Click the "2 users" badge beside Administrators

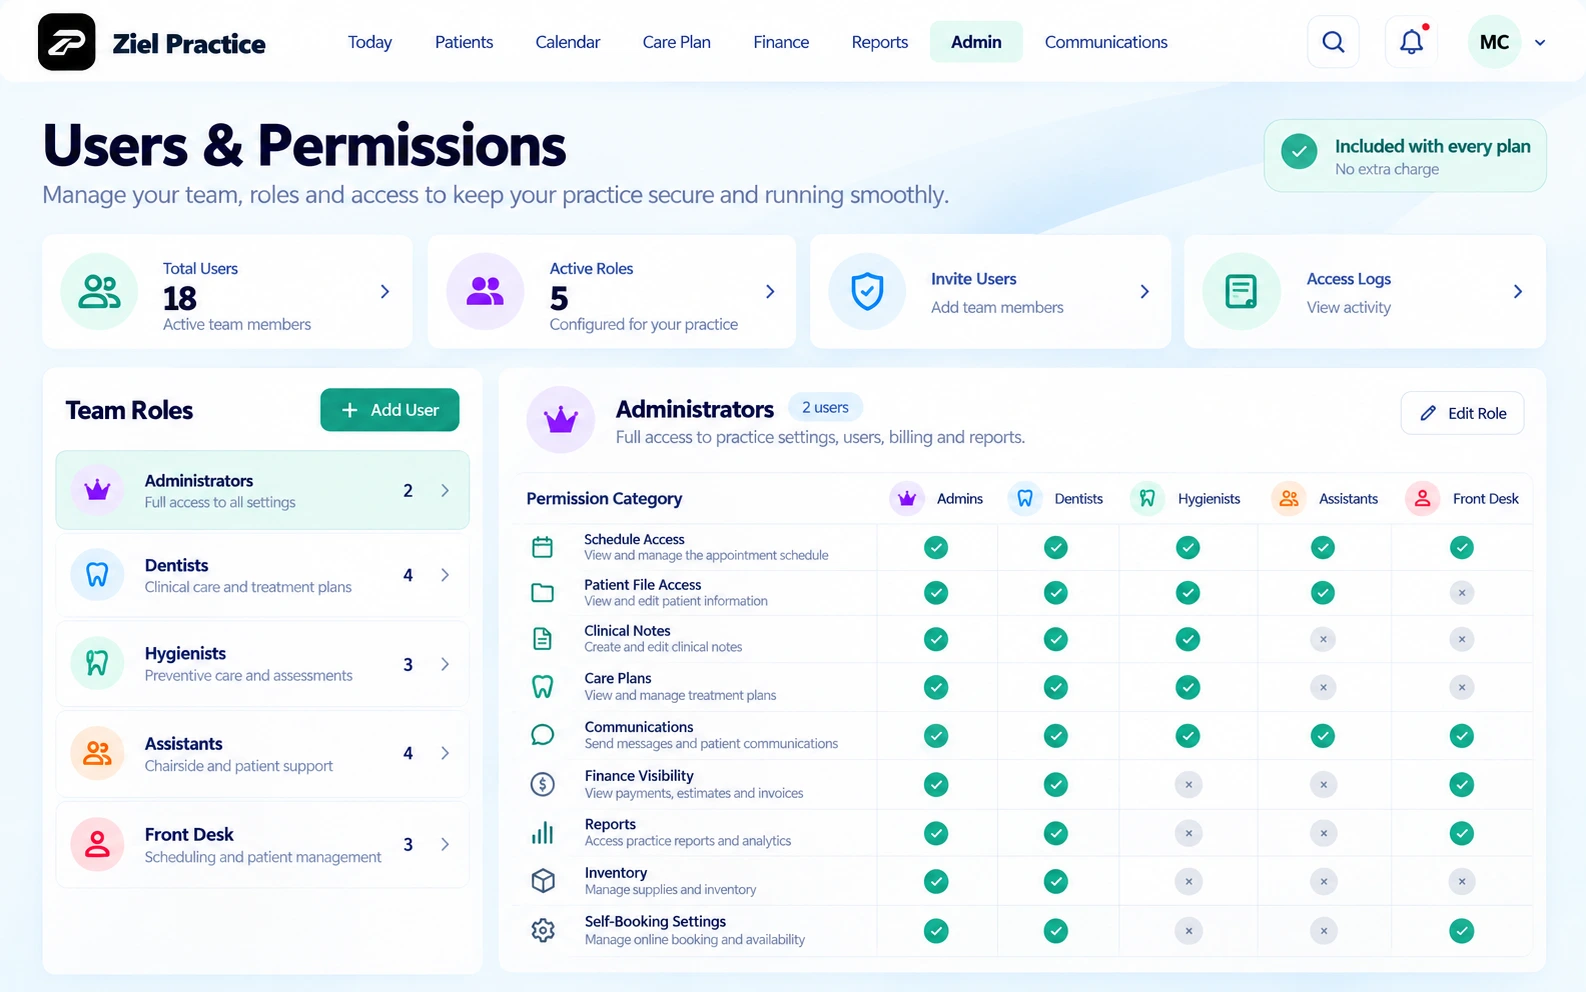(x=825, y=407)
